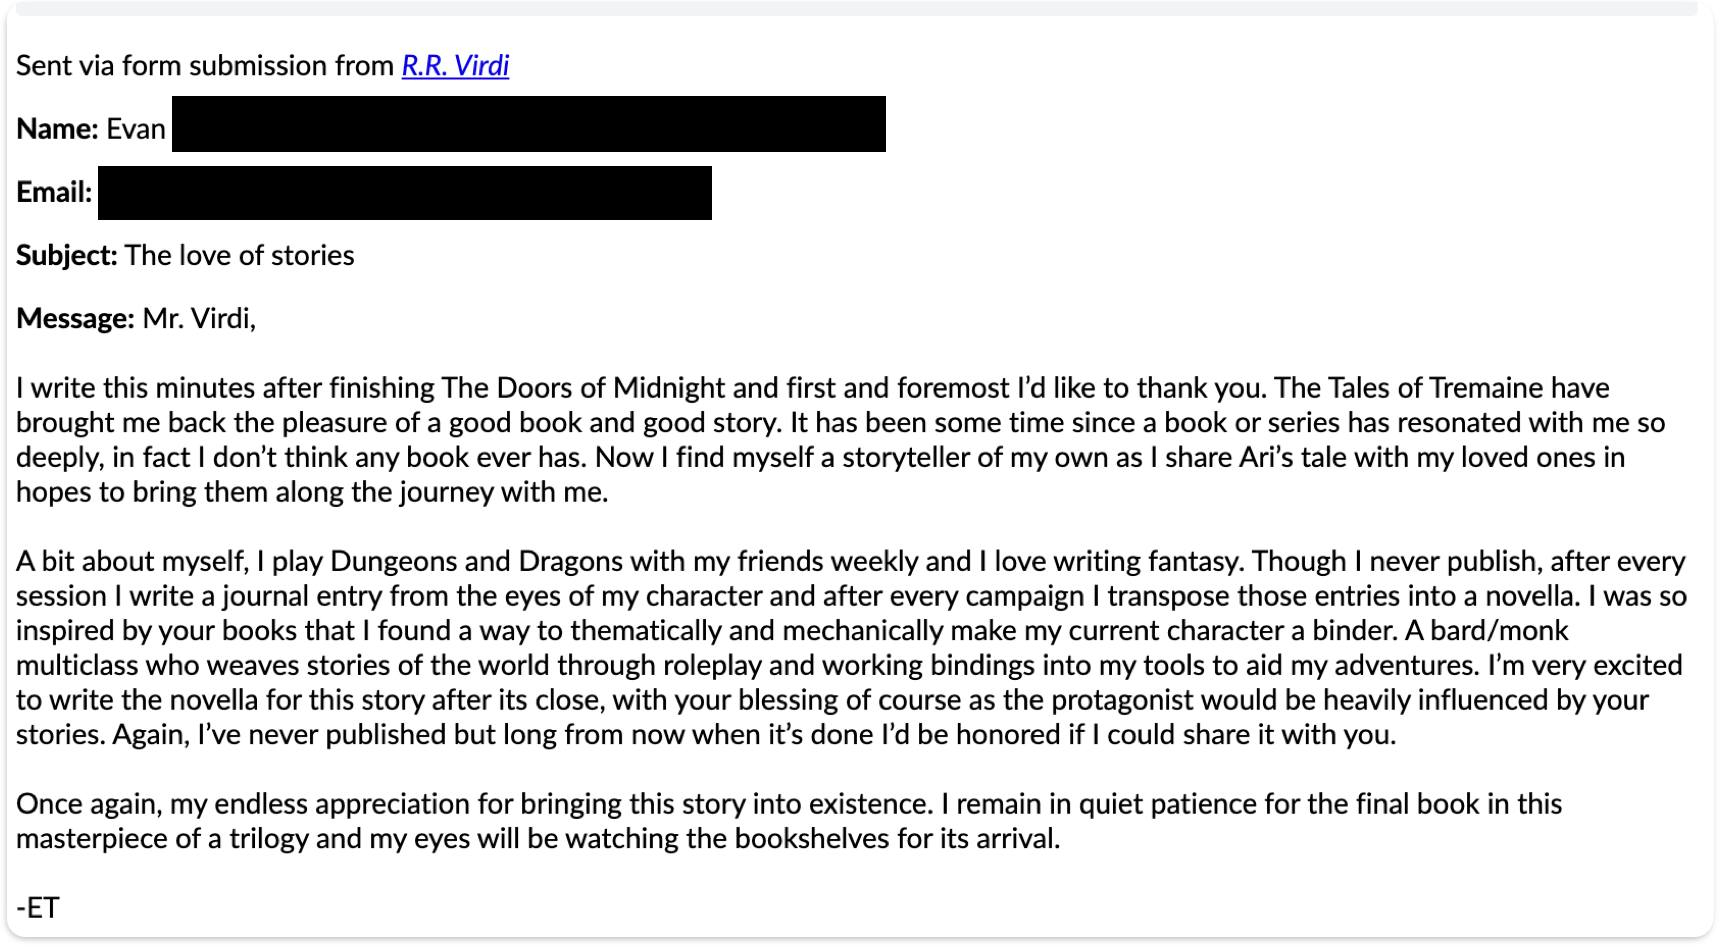
Task: Click the bold Name label
Action: [57, 129]
